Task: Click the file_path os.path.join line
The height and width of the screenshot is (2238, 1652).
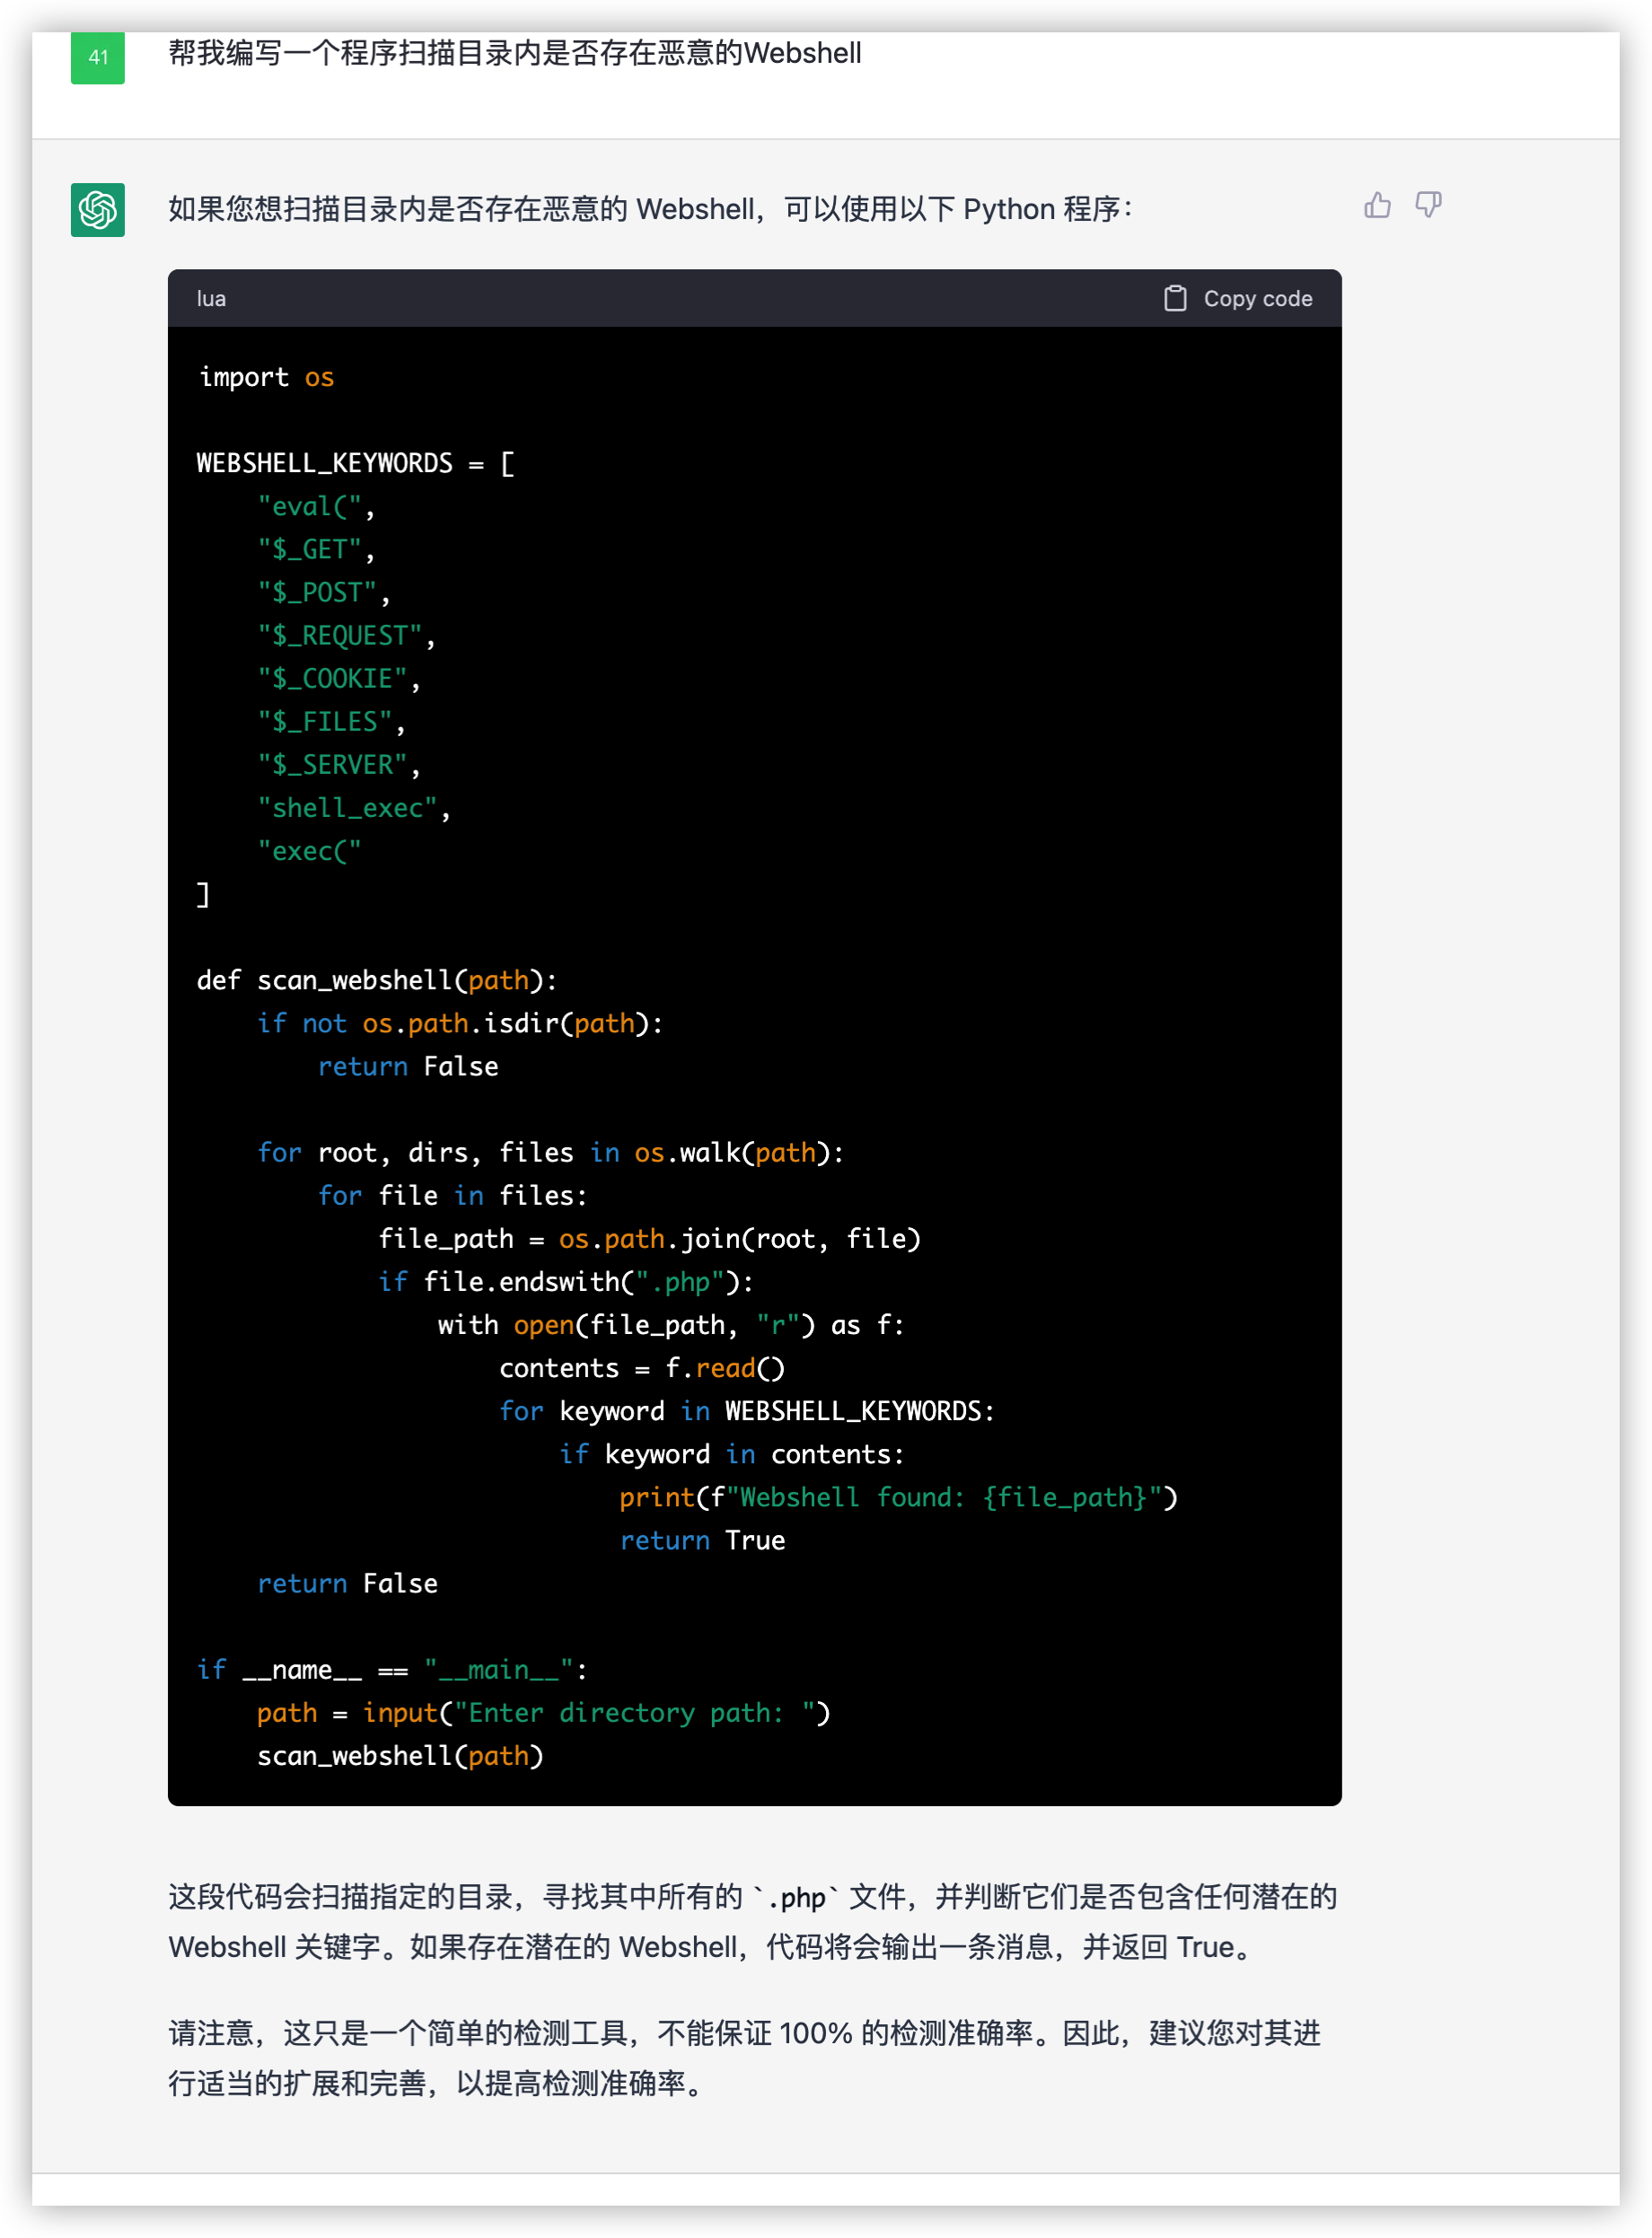Action: [650, 1238]
